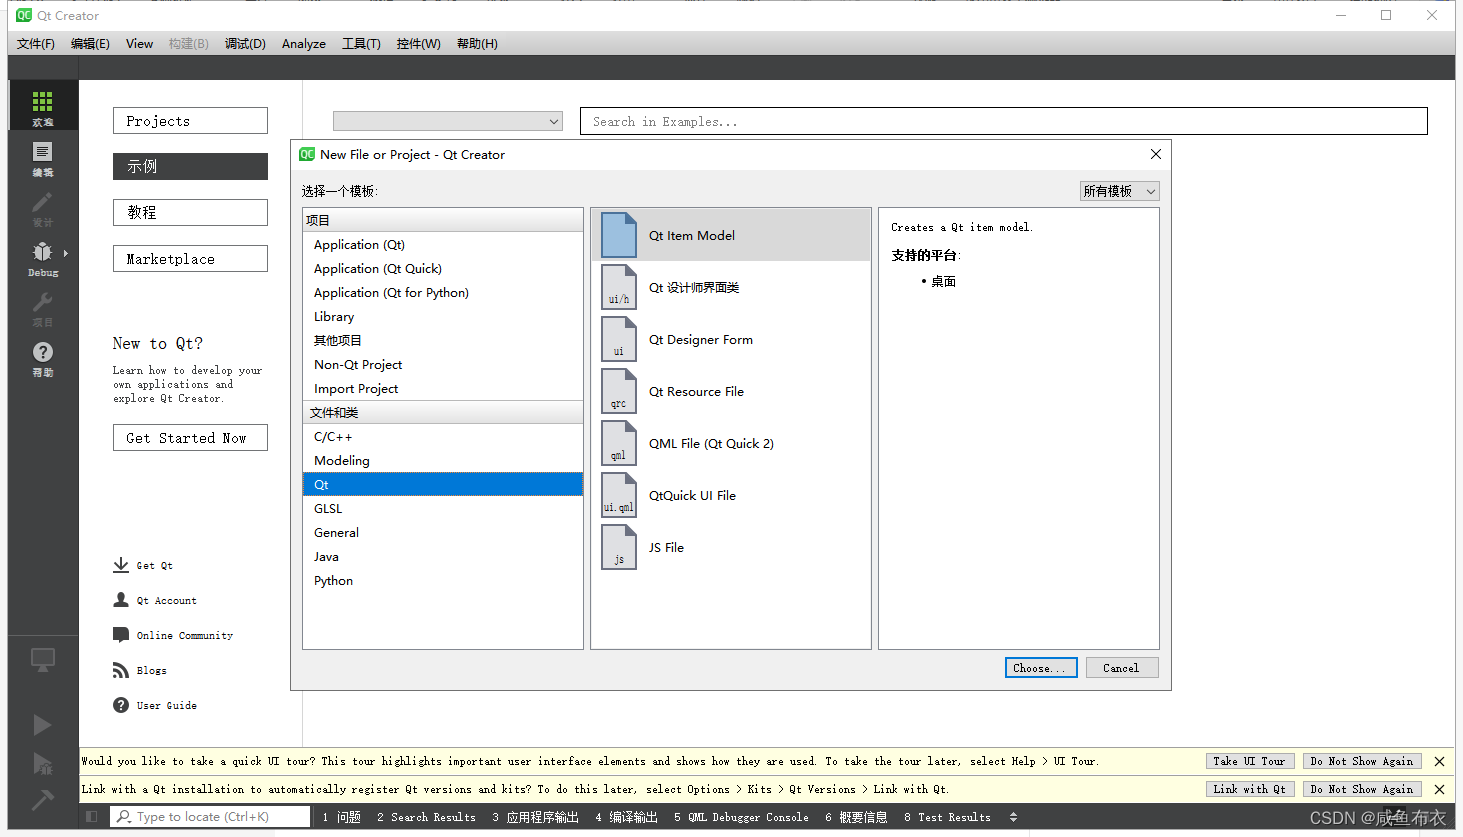
Task: Open the output panes selector arrows
Action: (x=1013, y=817)
